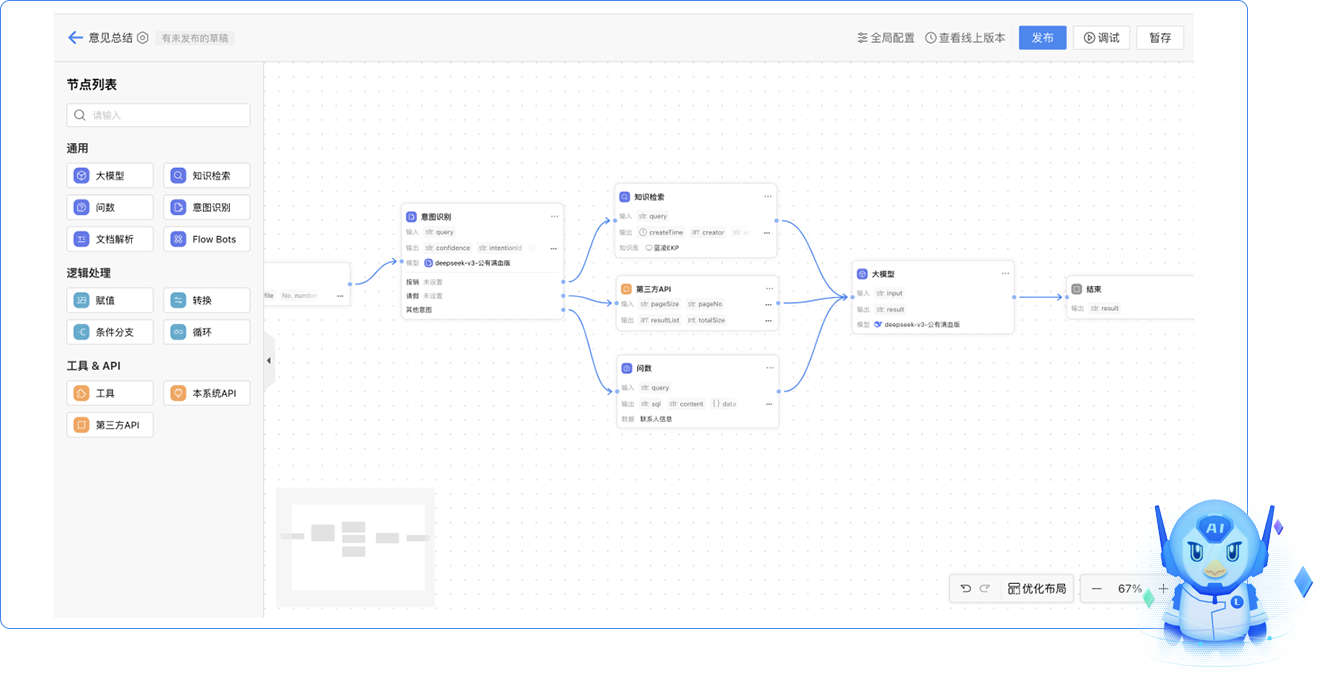The image size is (1322, 683).
Task: Open the 大模型 canvas node's more menu
Action: [1005, 273]
